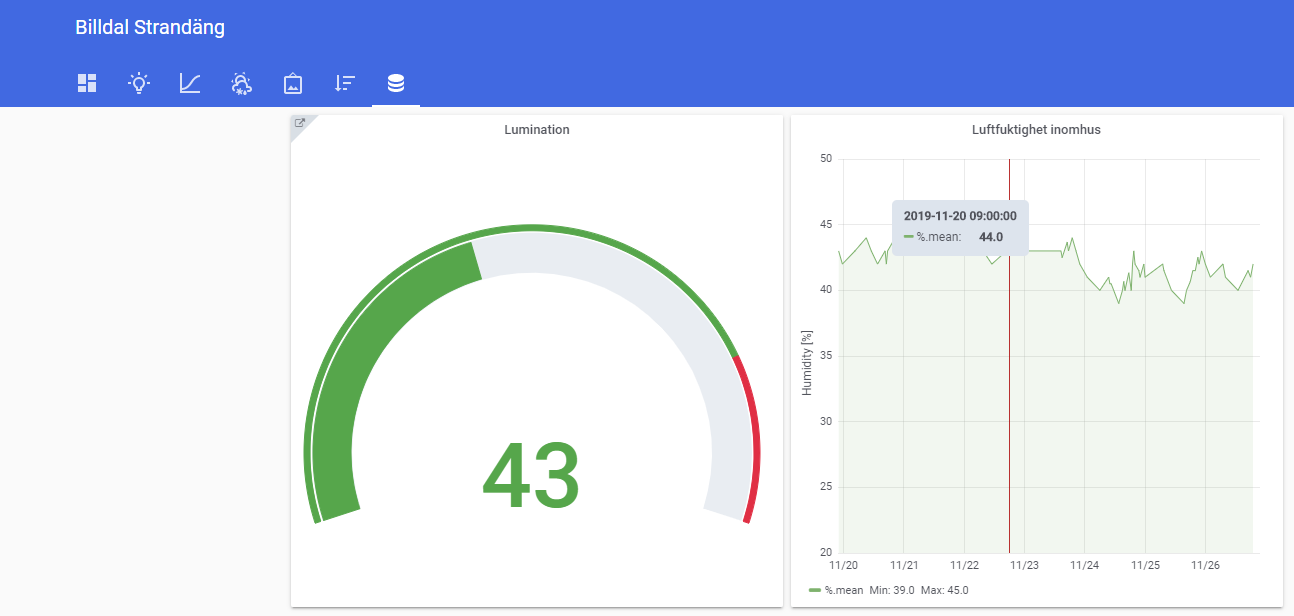Click the tooltip value 44.0
Viewport: 1294px width, 616px height.
pyautogui.click(x=991, y=237)
